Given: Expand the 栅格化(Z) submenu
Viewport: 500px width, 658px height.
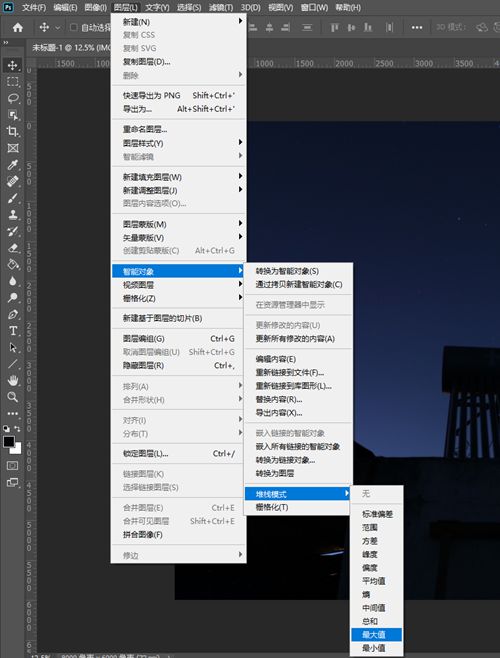Looking at the screenshot, I should click(179, 298).
